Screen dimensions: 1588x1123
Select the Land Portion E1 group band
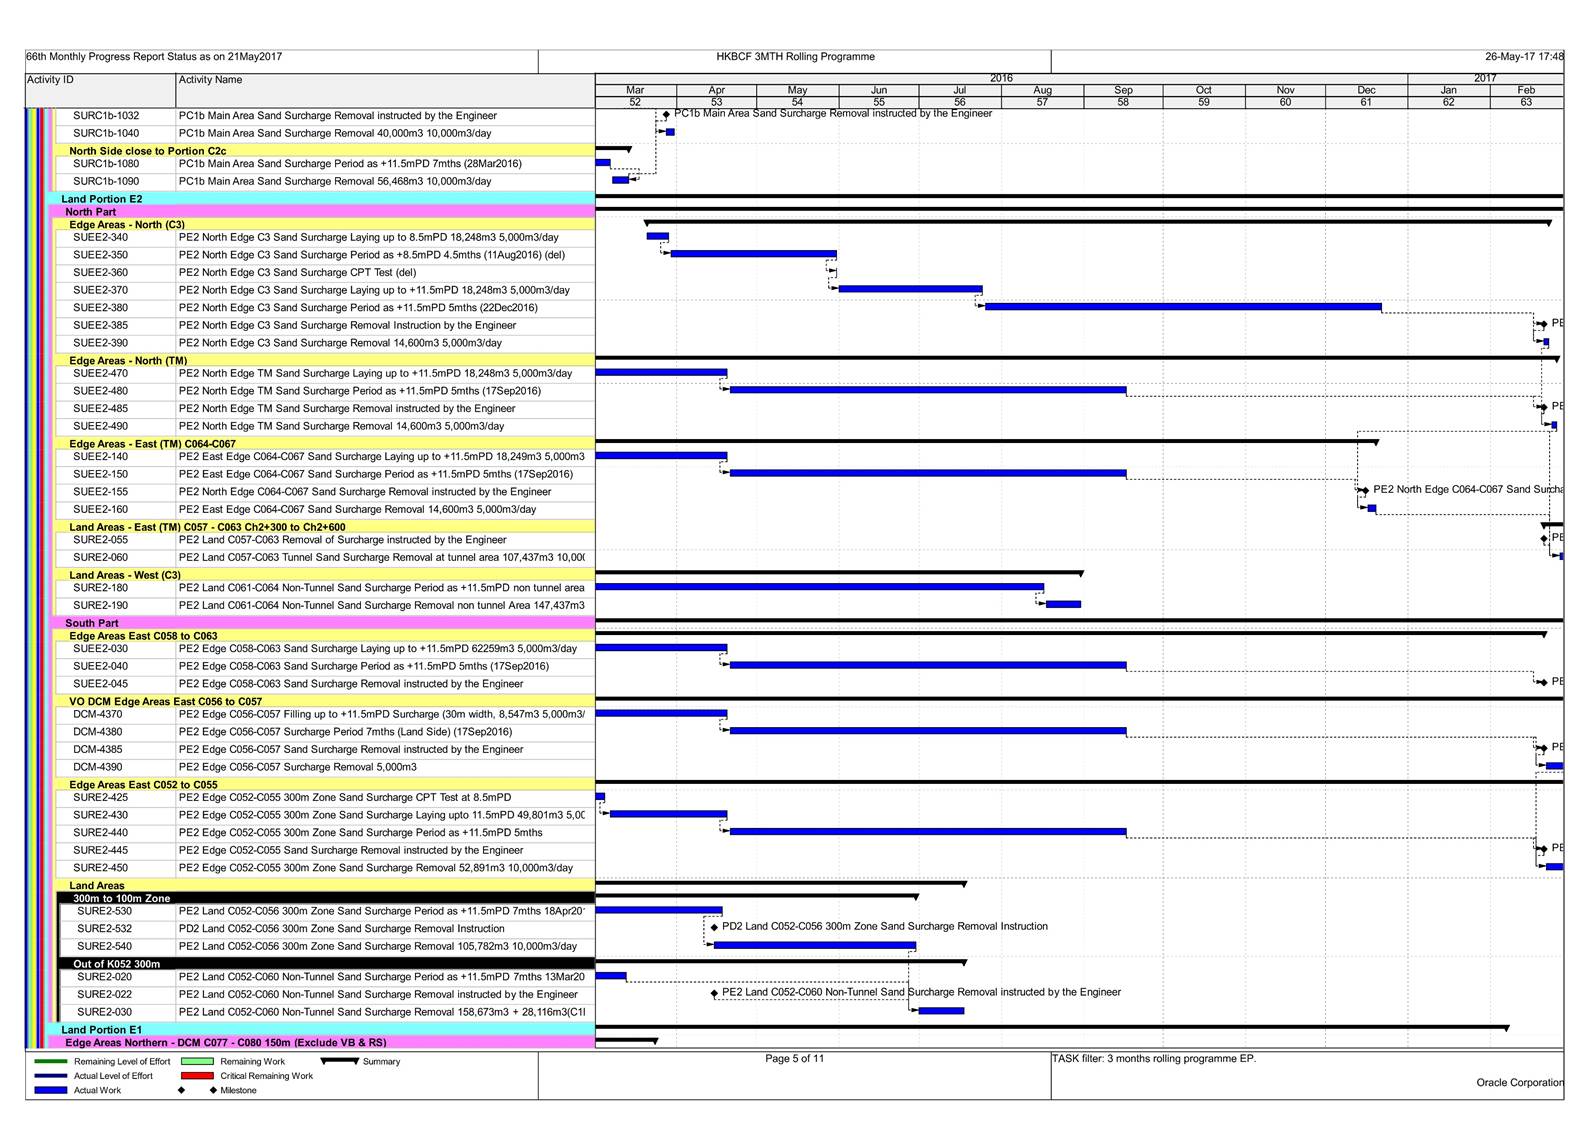pyautogui.click(x=320, y=1030)
